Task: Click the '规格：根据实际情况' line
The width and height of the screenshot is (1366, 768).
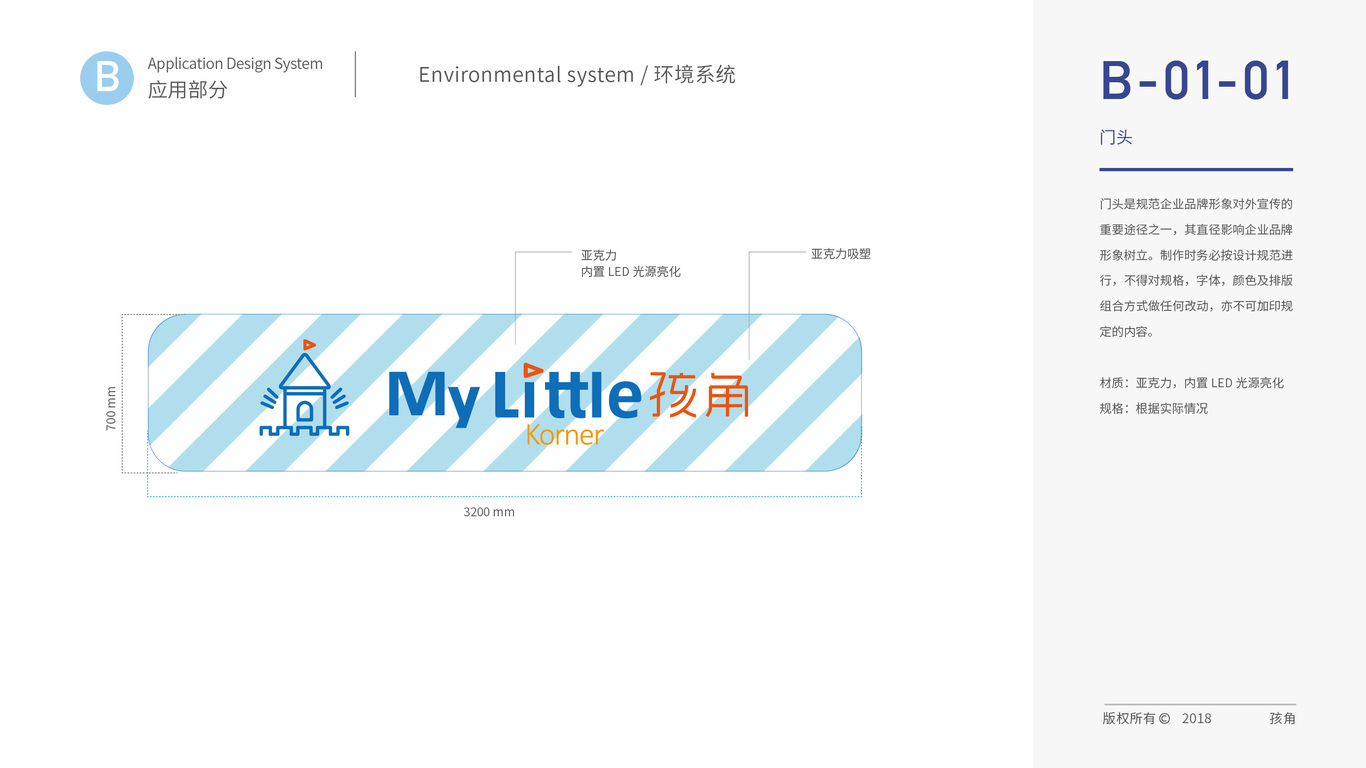Action: (1154, 409)
